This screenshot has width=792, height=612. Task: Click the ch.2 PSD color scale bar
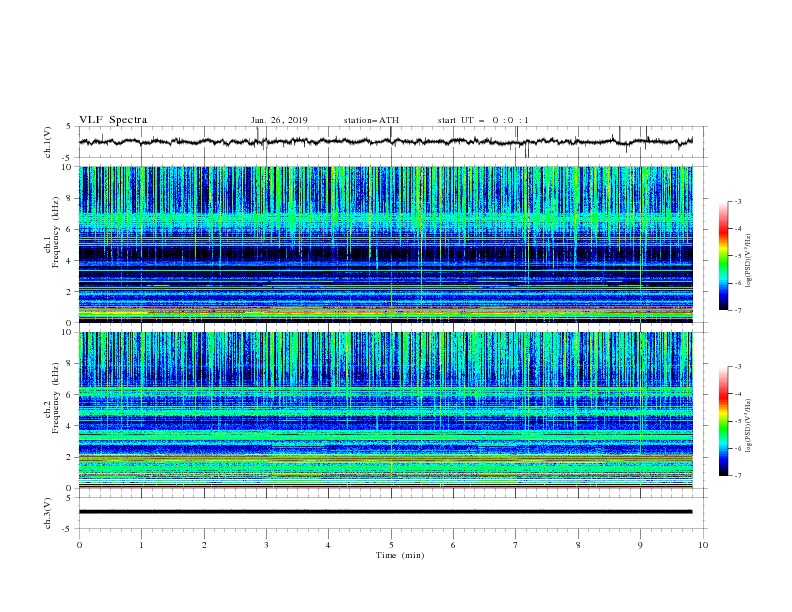[723, 421]
